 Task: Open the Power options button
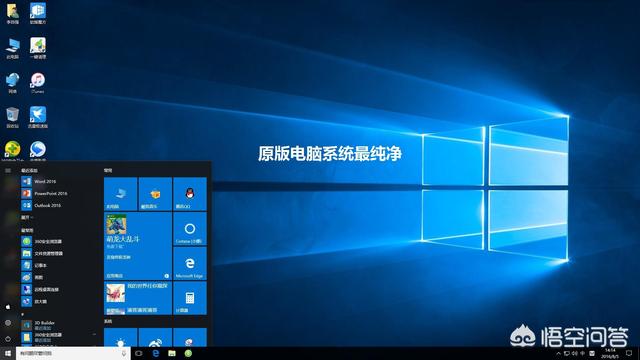click(8, 339)
